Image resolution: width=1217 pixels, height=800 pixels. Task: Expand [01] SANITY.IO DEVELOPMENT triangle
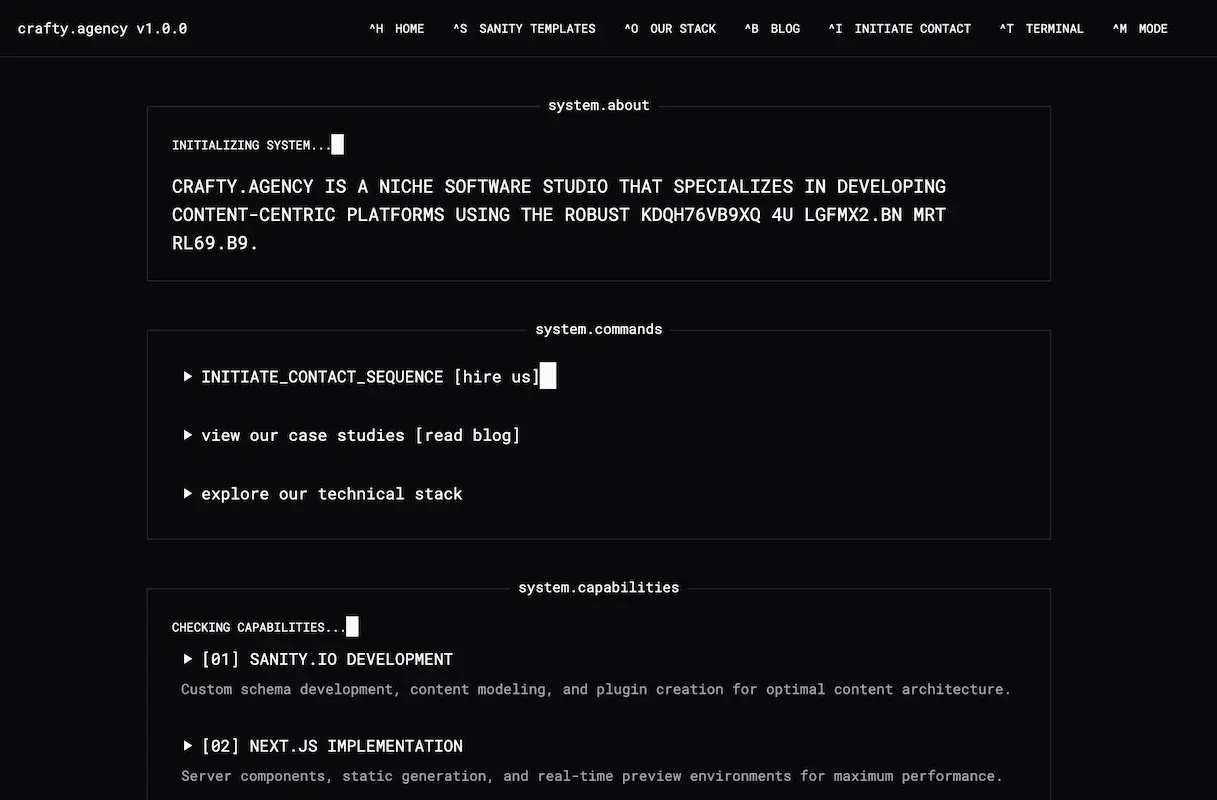click(x=187, y=659)
